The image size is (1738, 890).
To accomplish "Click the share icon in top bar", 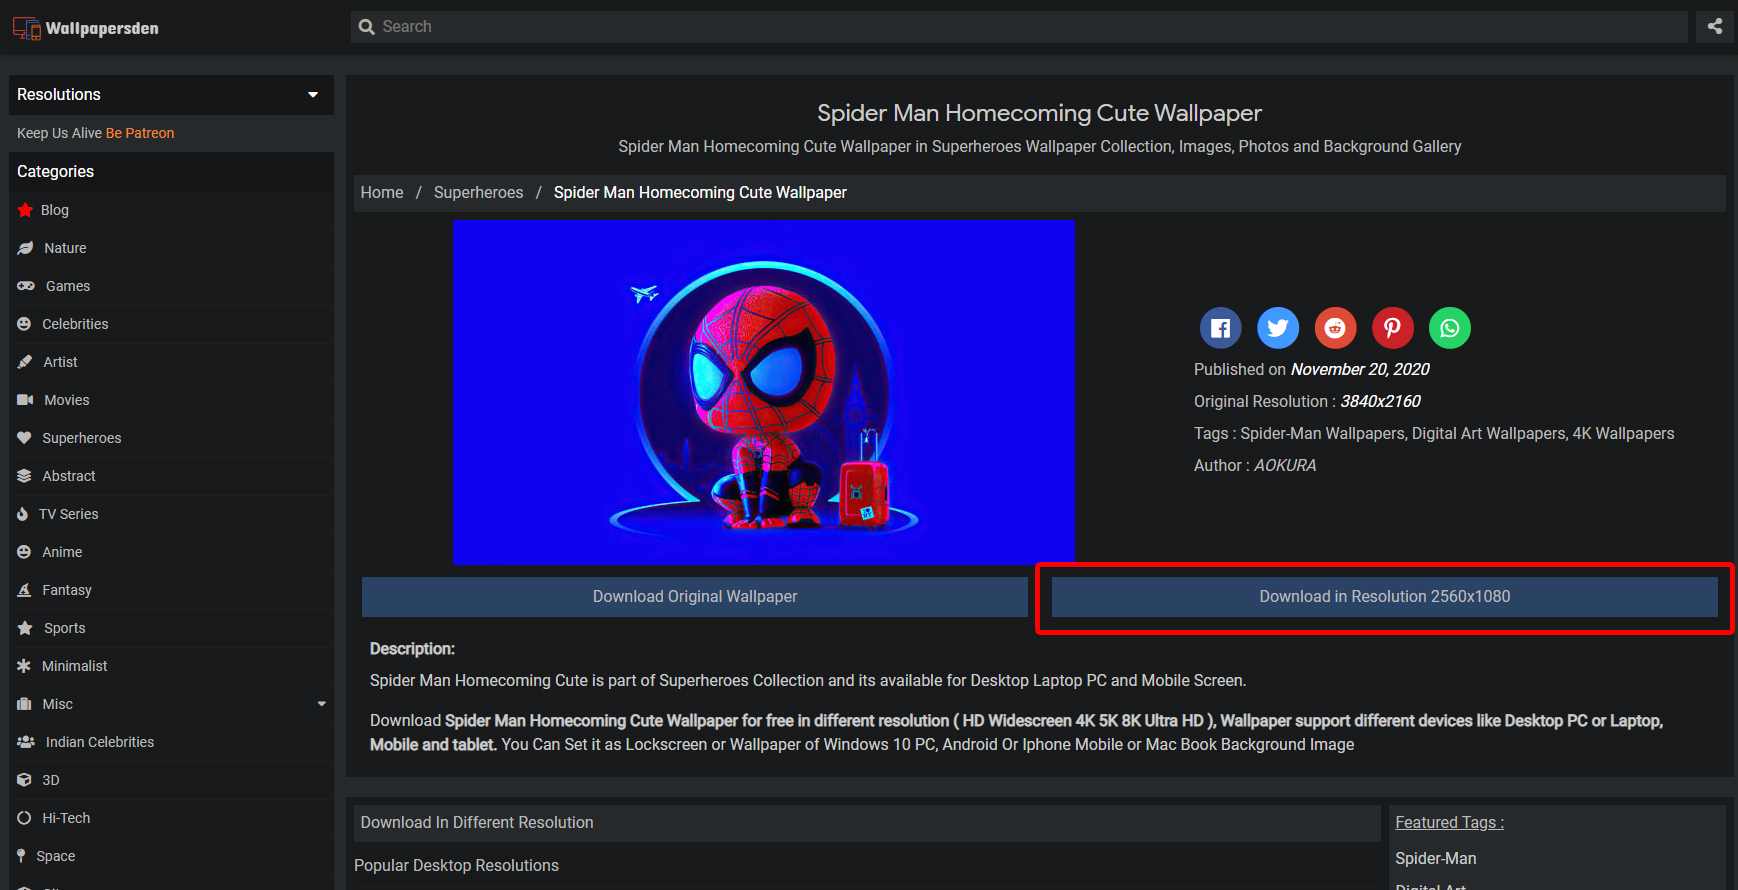I will click(x=1715, y=27).
